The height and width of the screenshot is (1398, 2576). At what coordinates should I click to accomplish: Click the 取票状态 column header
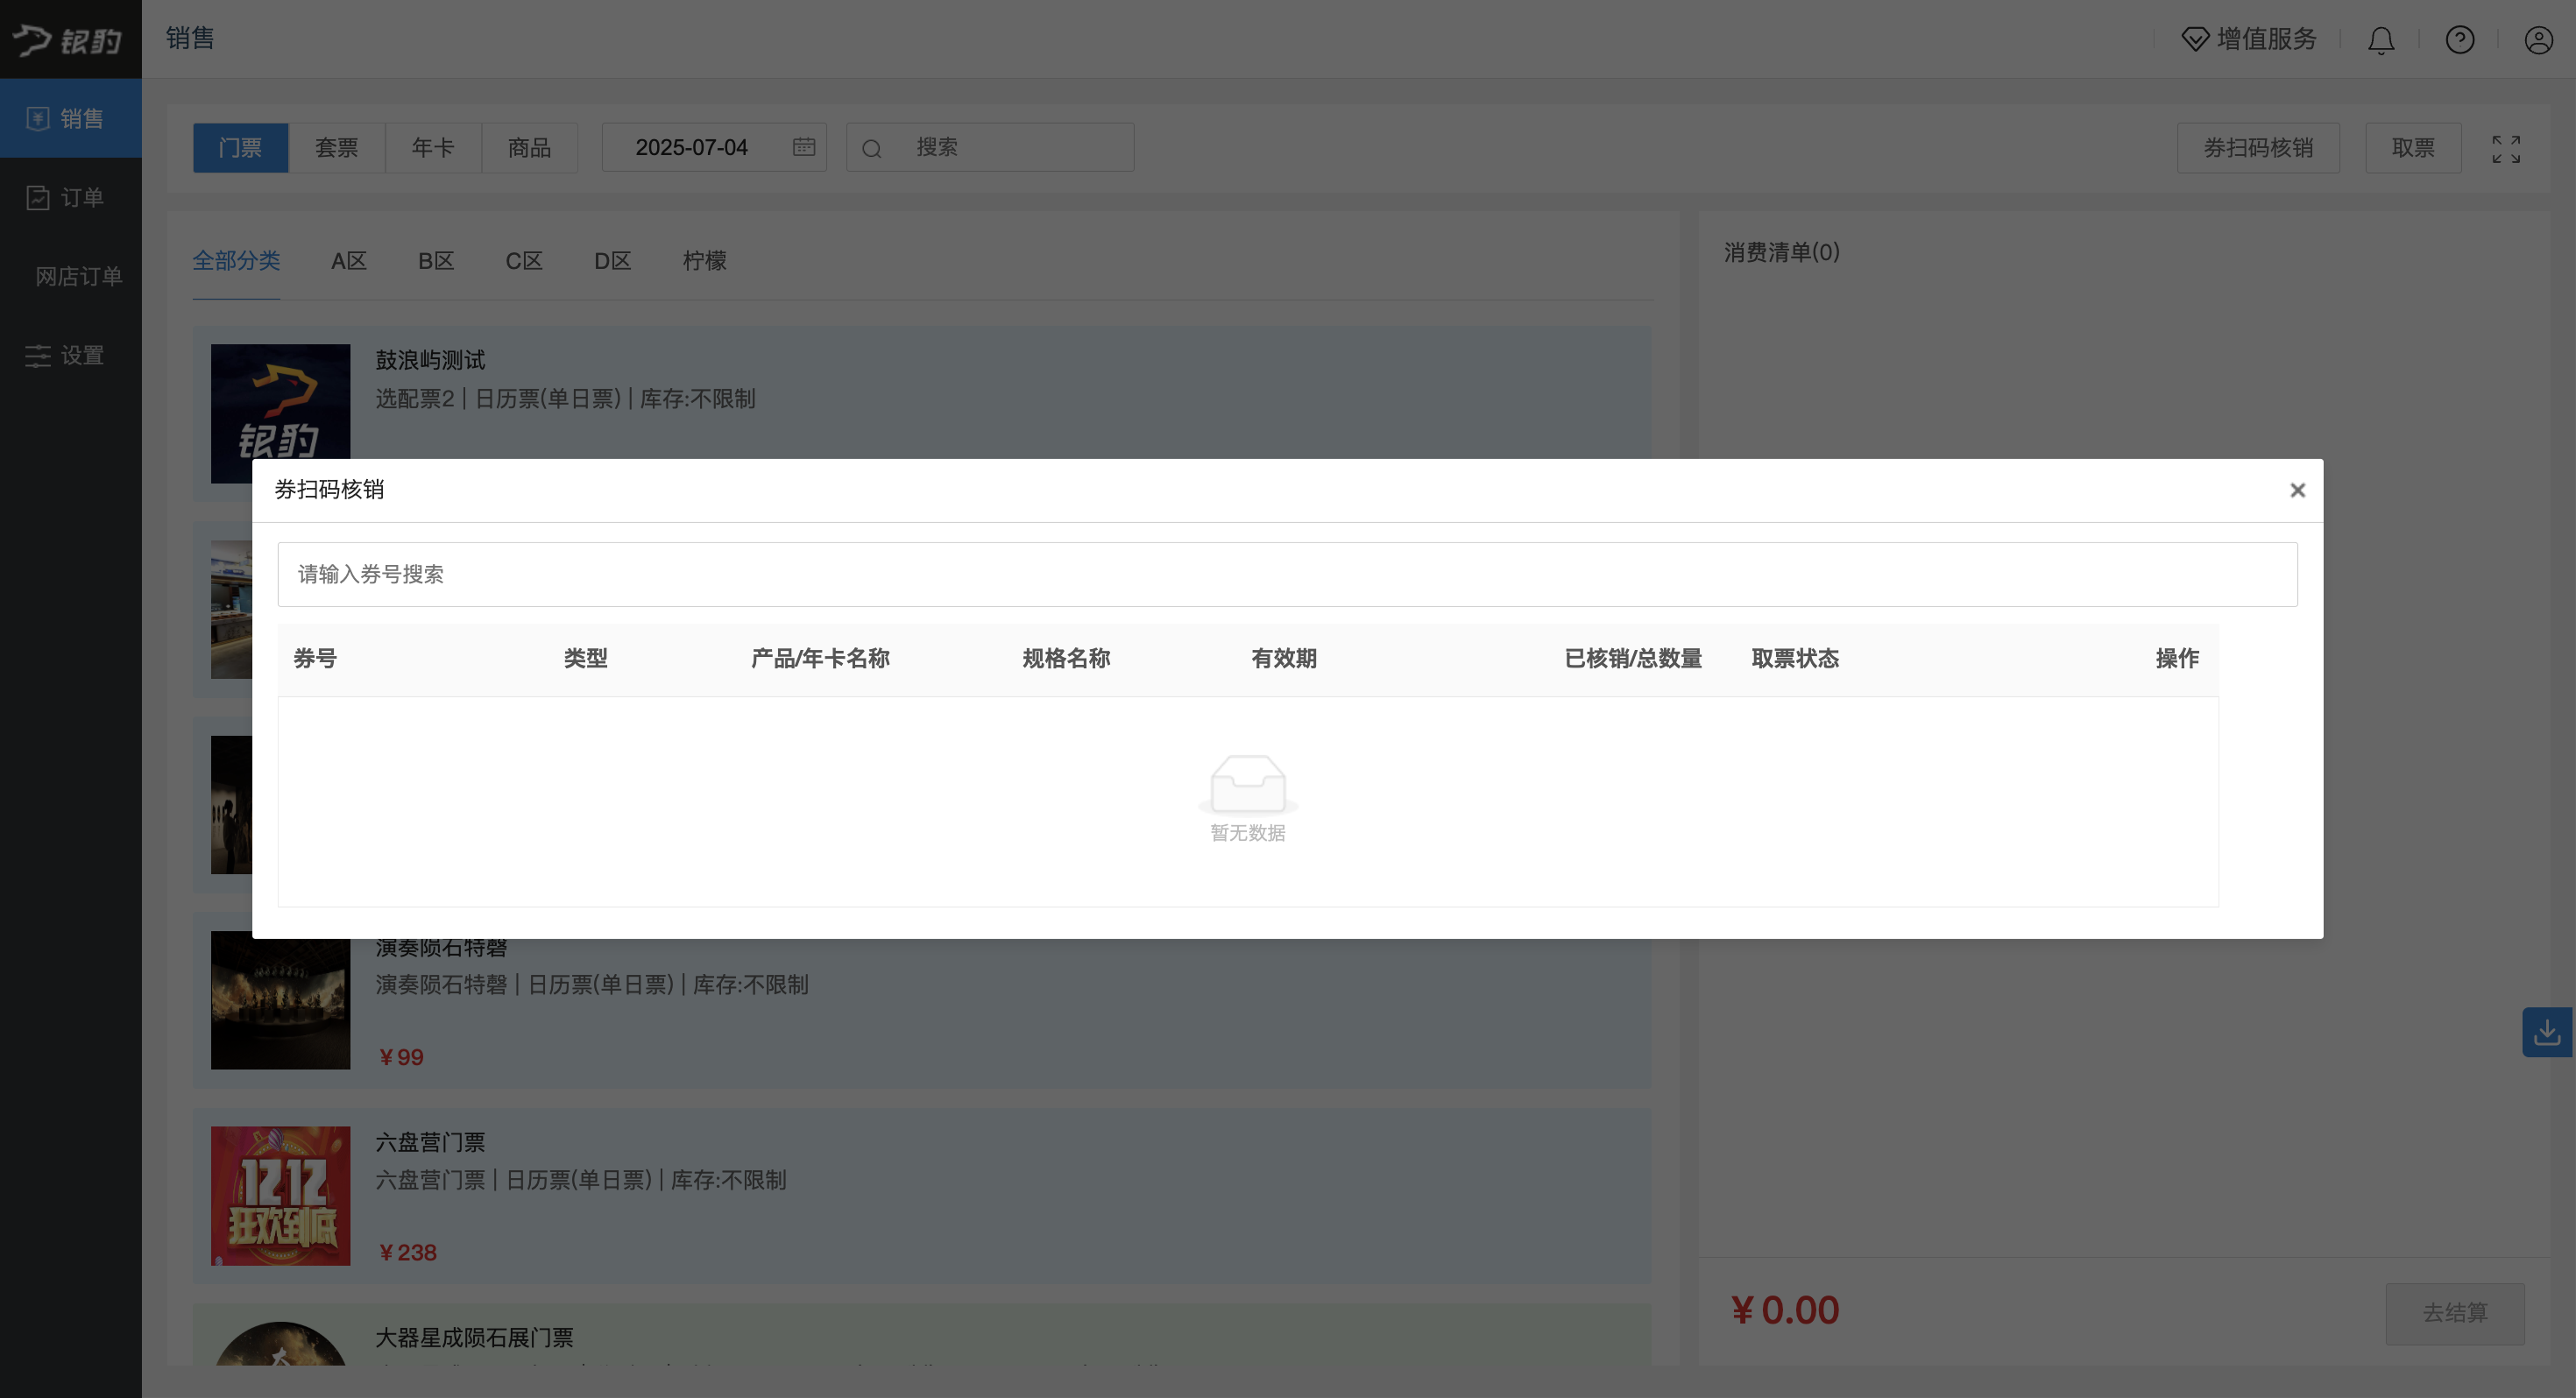(x=1795, y=658)
